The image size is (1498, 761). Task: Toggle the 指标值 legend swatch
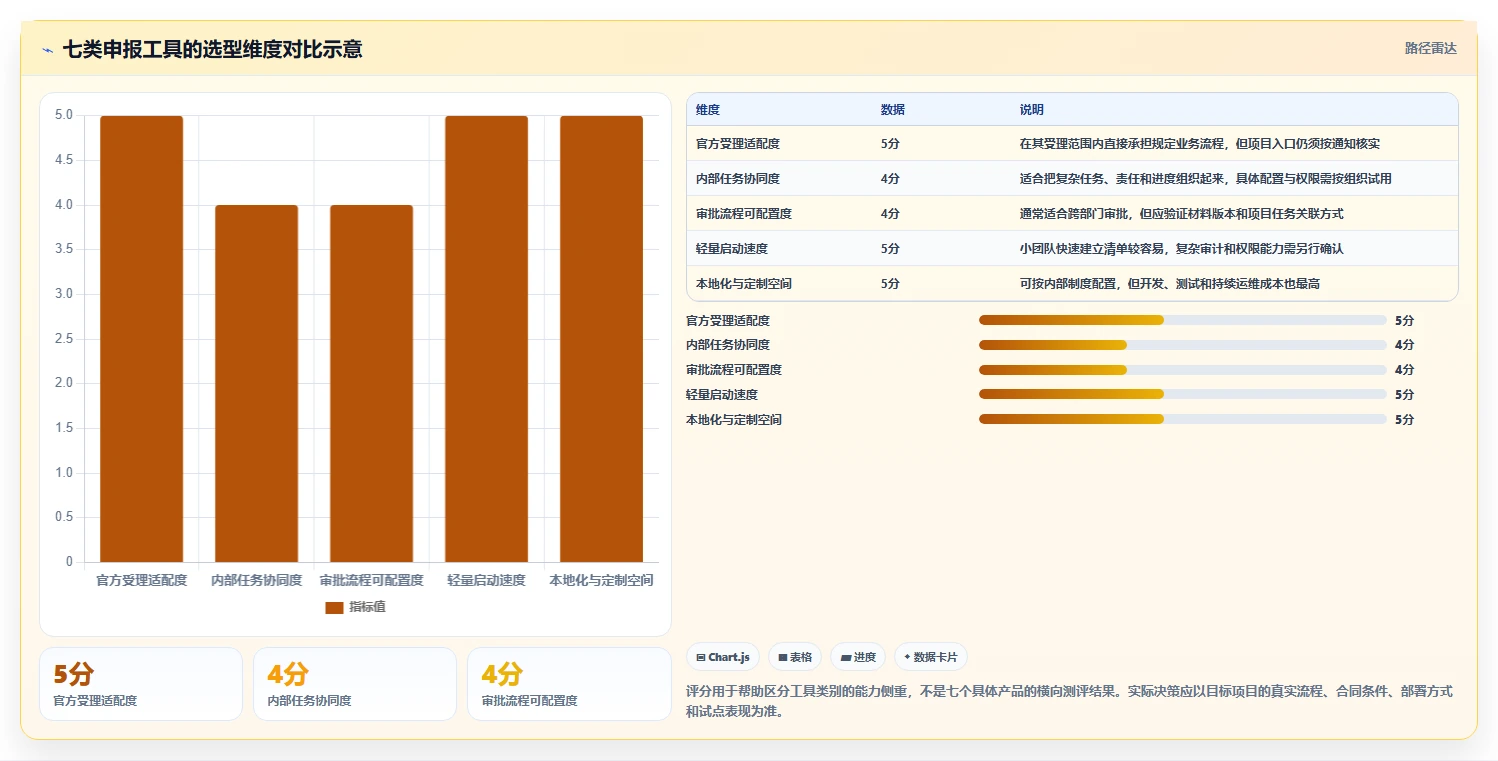334,607
